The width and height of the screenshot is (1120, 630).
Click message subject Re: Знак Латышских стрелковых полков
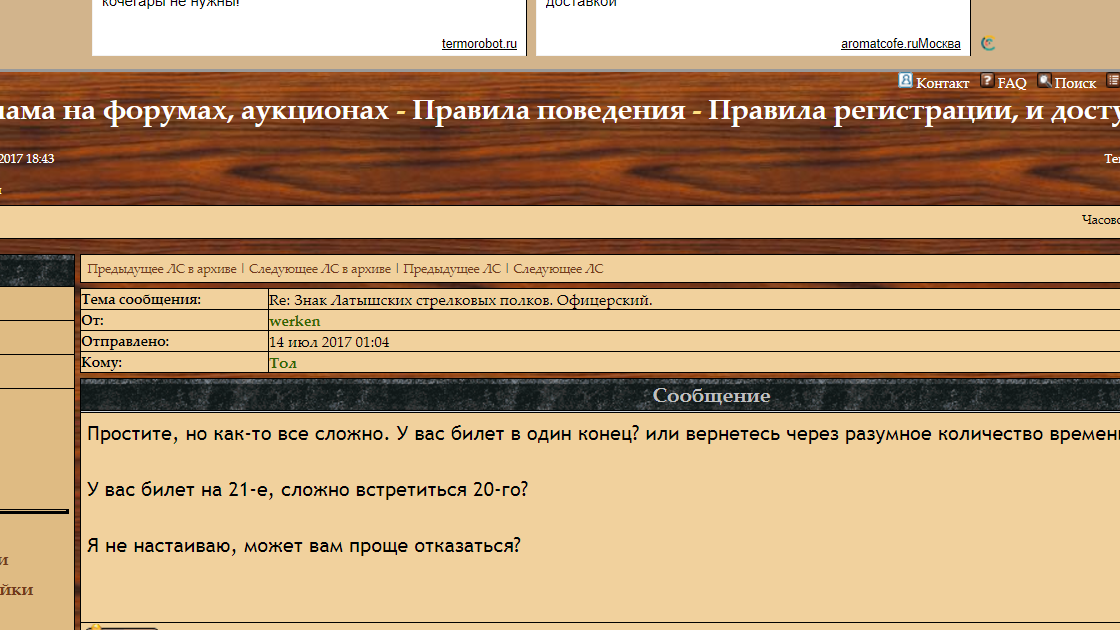pyautogui.click(x=461, y=300)
